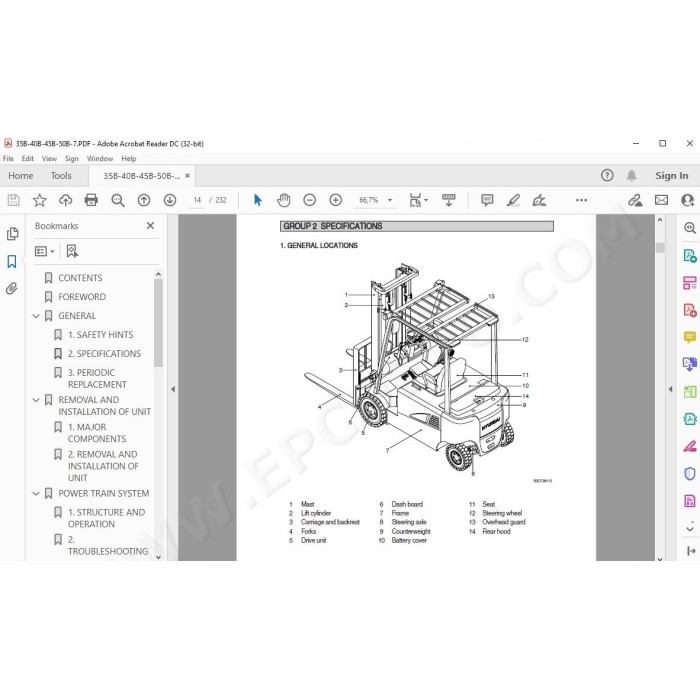
Task: Zoom in with plus icon
Action: point(335,200)
